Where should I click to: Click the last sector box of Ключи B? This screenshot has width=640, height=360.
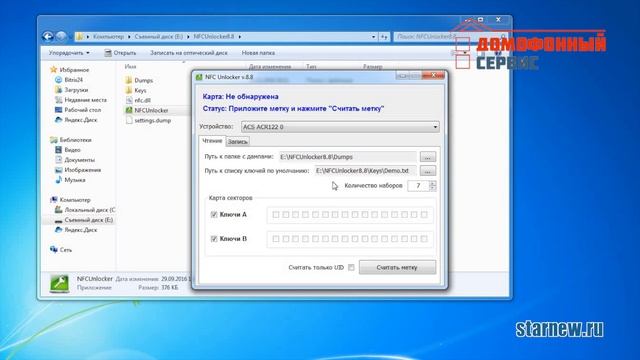point(424,239)
